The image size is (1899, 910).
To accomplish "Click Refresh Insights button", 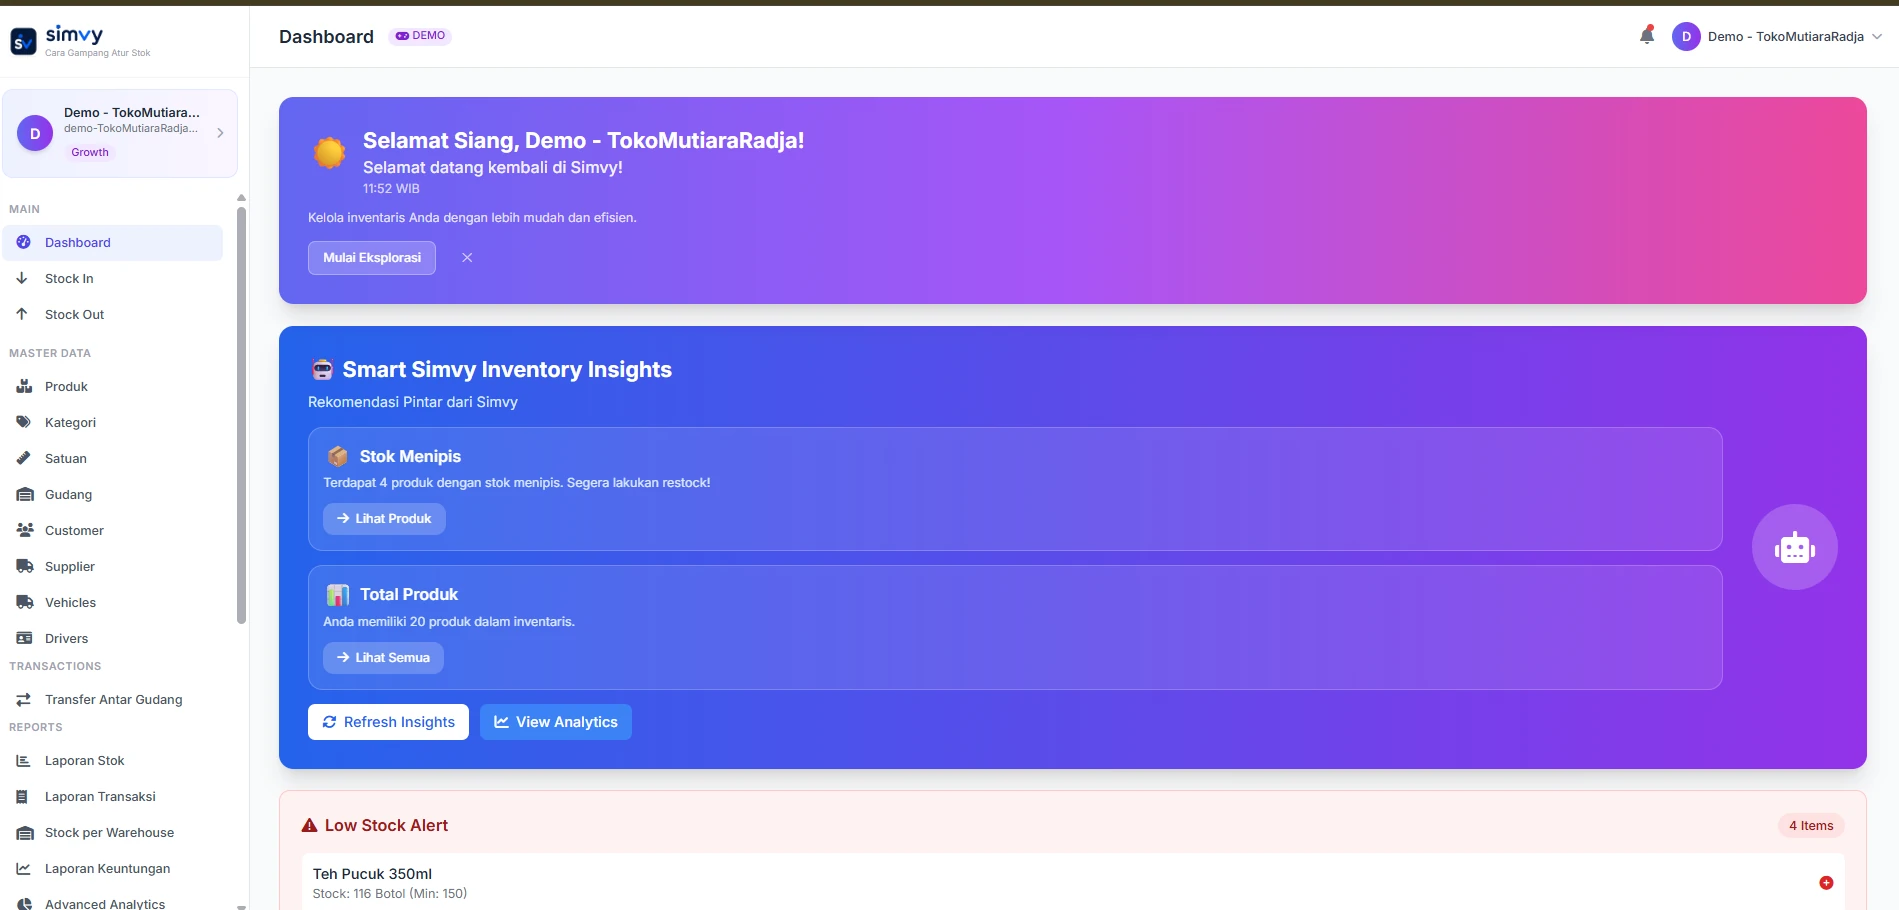I will pyautogui.click(x=388, y=722).
